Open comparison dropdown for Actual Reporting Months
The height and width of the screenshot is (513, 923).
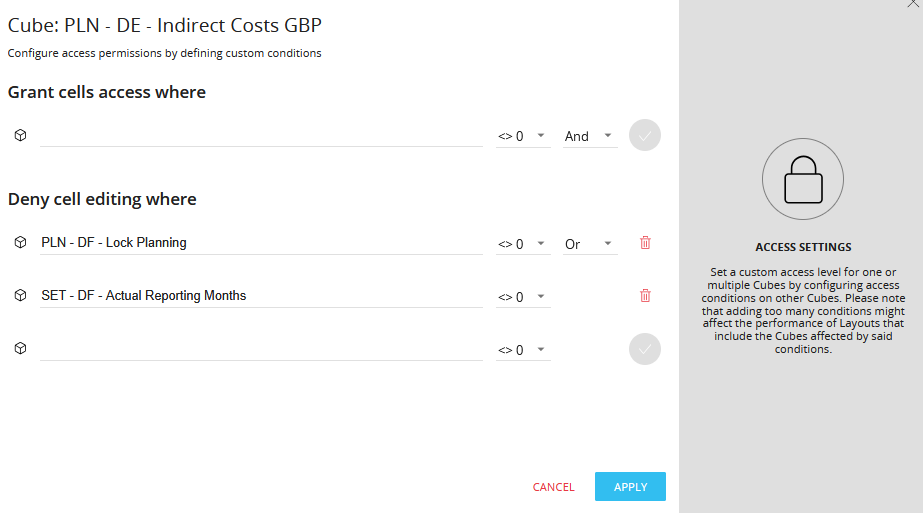point(523,297)
